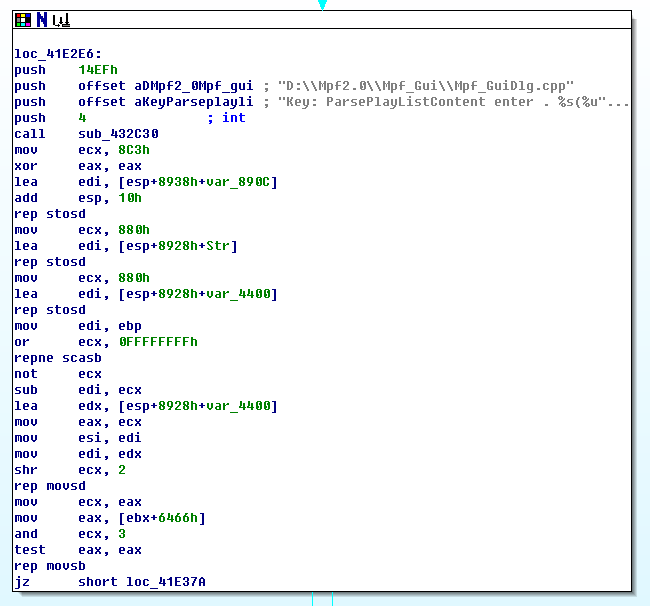Click the "rep movsd" instruction
650x606 pixels.
pyautogui.click(x=50, y=486)
